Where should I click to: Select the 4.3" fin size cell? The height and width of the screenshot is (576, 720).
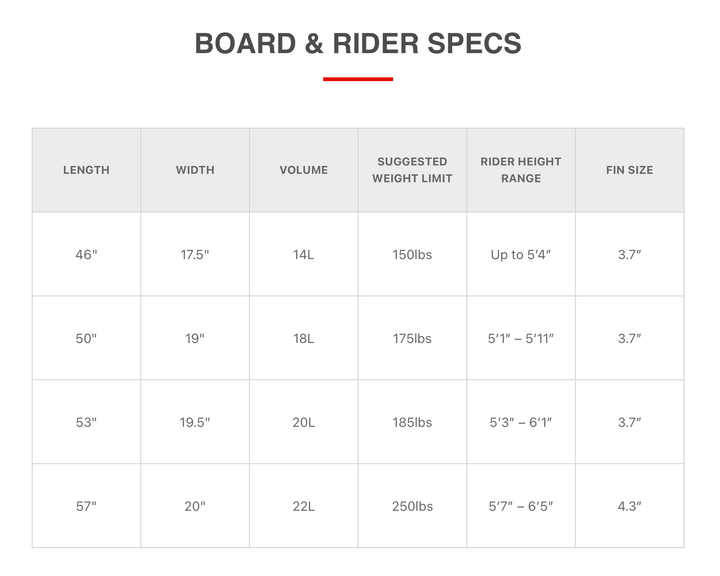click(630, 506)
